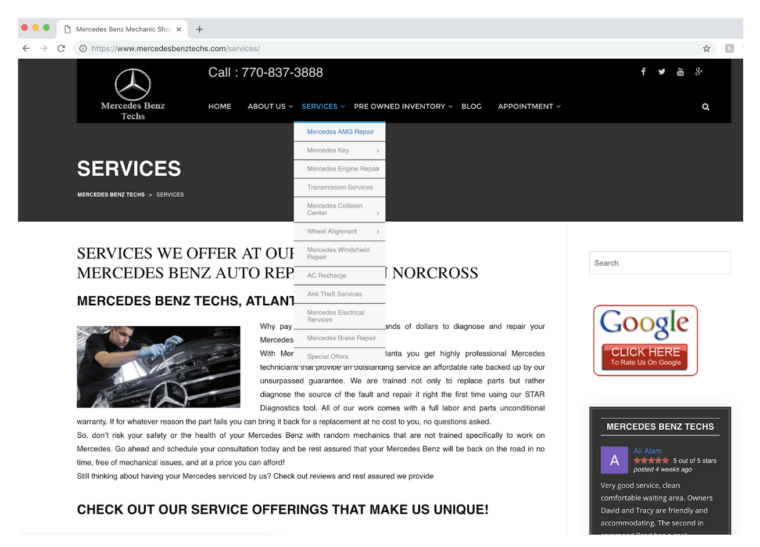Close the Mercedes Benz Mechanic Shop tab
The height and width of the screenshot is (547, 760).
click(x=179, y=29)
